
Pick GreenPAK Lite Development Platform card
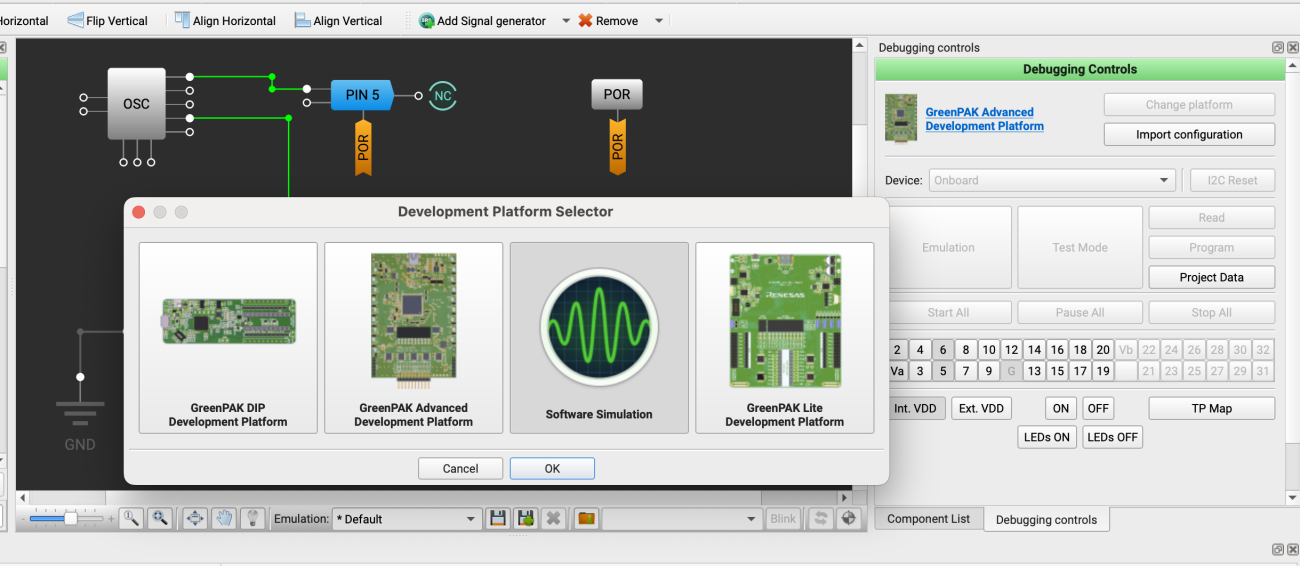[785, 337]
